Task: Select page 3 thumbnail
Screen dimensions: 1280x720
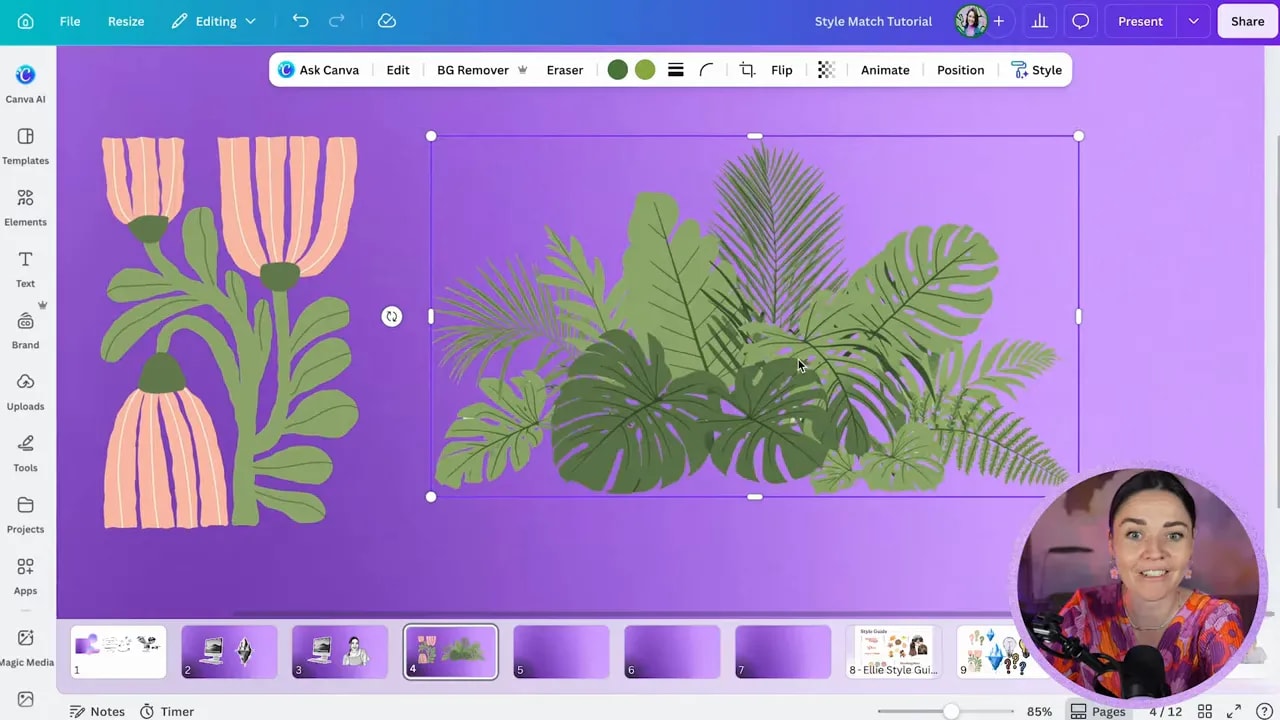Action: click(x=340, y=652)
